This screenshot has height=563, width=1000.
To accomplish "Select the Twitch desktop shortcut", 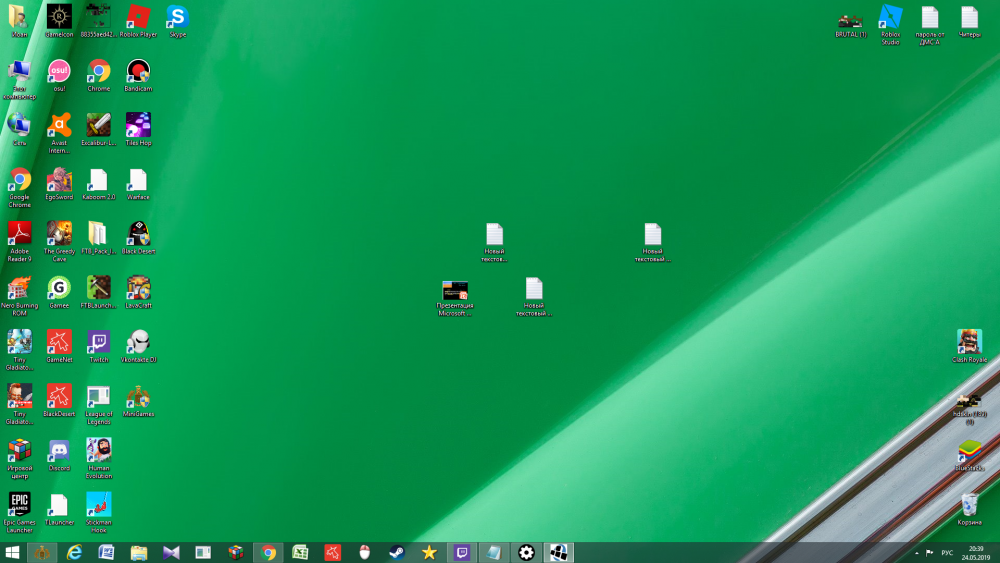I will (x=98, y=342).
